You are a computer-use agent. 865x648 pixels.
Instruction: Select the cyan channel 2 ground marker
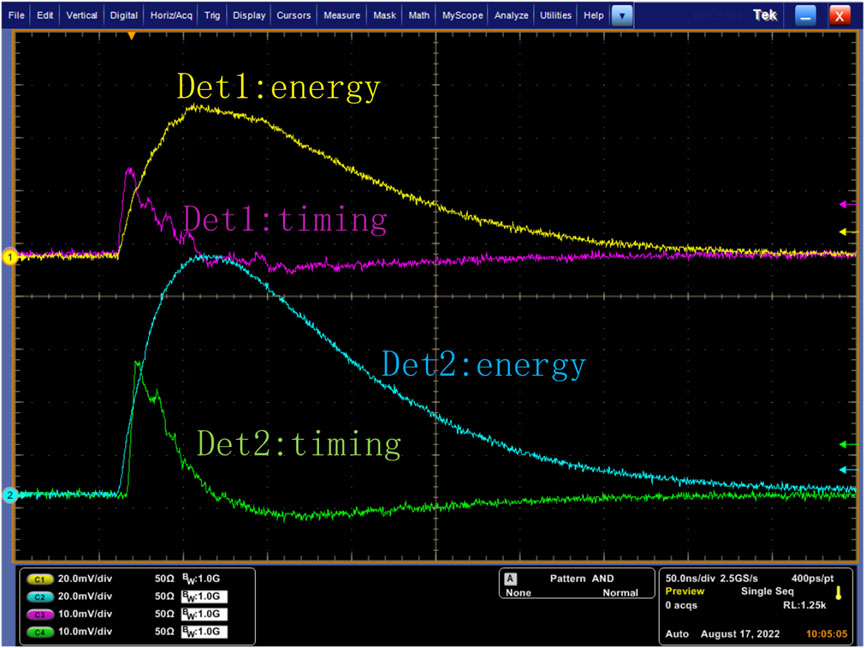coord(9,495)
